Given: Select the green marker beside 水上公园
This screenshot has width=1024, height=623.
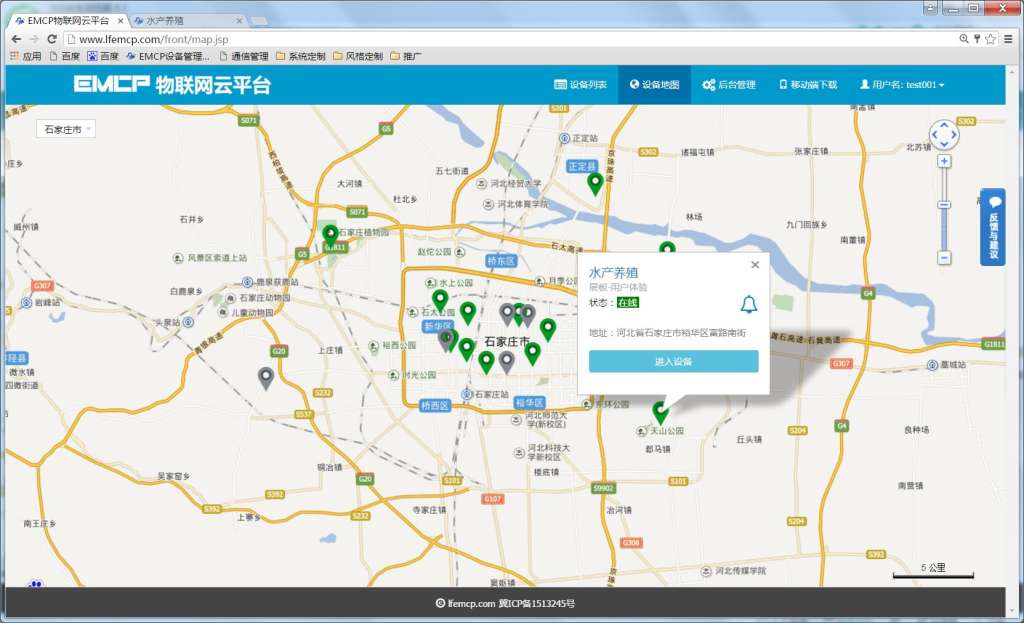Looking at the screenshot, I should coord(440,300).
